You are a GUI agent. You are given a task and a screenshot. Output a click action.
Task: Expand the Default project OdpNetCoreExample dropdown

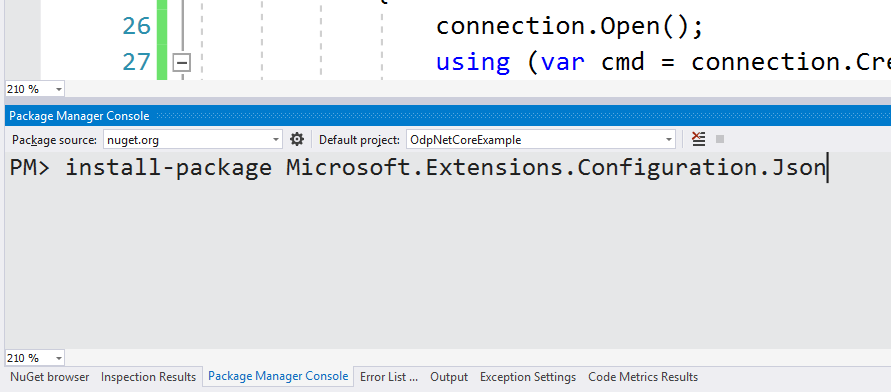540,139
